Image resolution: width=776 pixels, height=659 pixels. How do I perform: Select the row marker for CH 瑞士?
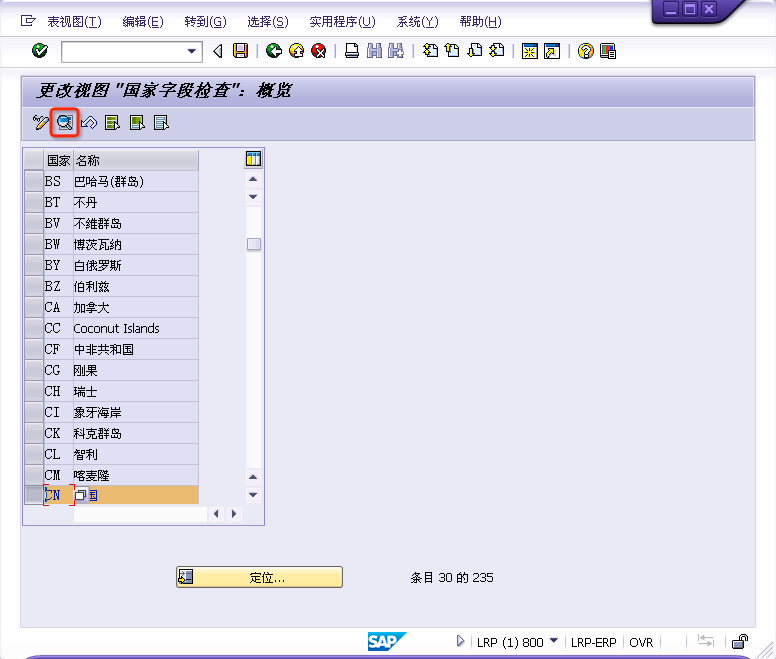(34, 391)
